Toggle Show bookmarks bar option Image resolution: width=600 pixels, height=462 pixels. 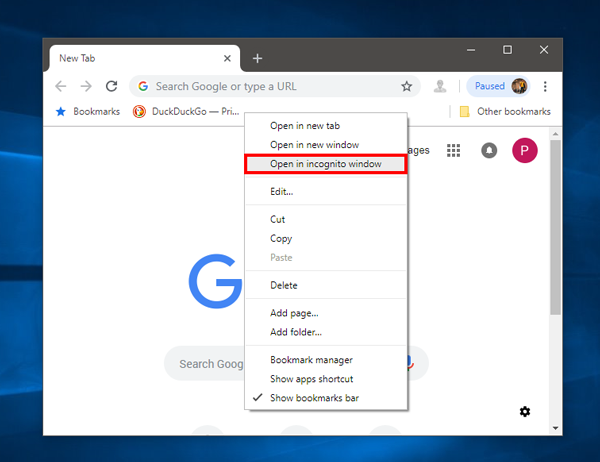click(x=314, y=398)
